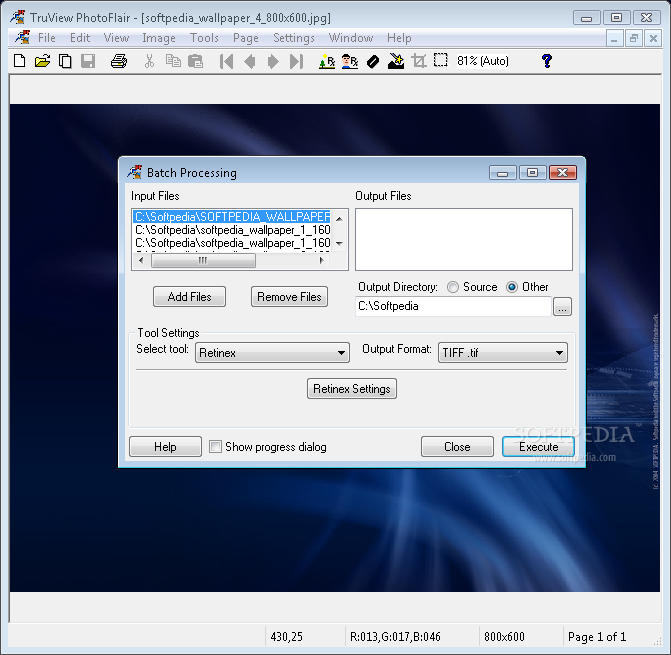Enable Show progress dialog checkbox
Image resolution: width=671 pixels, height=655 pixels.
(215, 447)
